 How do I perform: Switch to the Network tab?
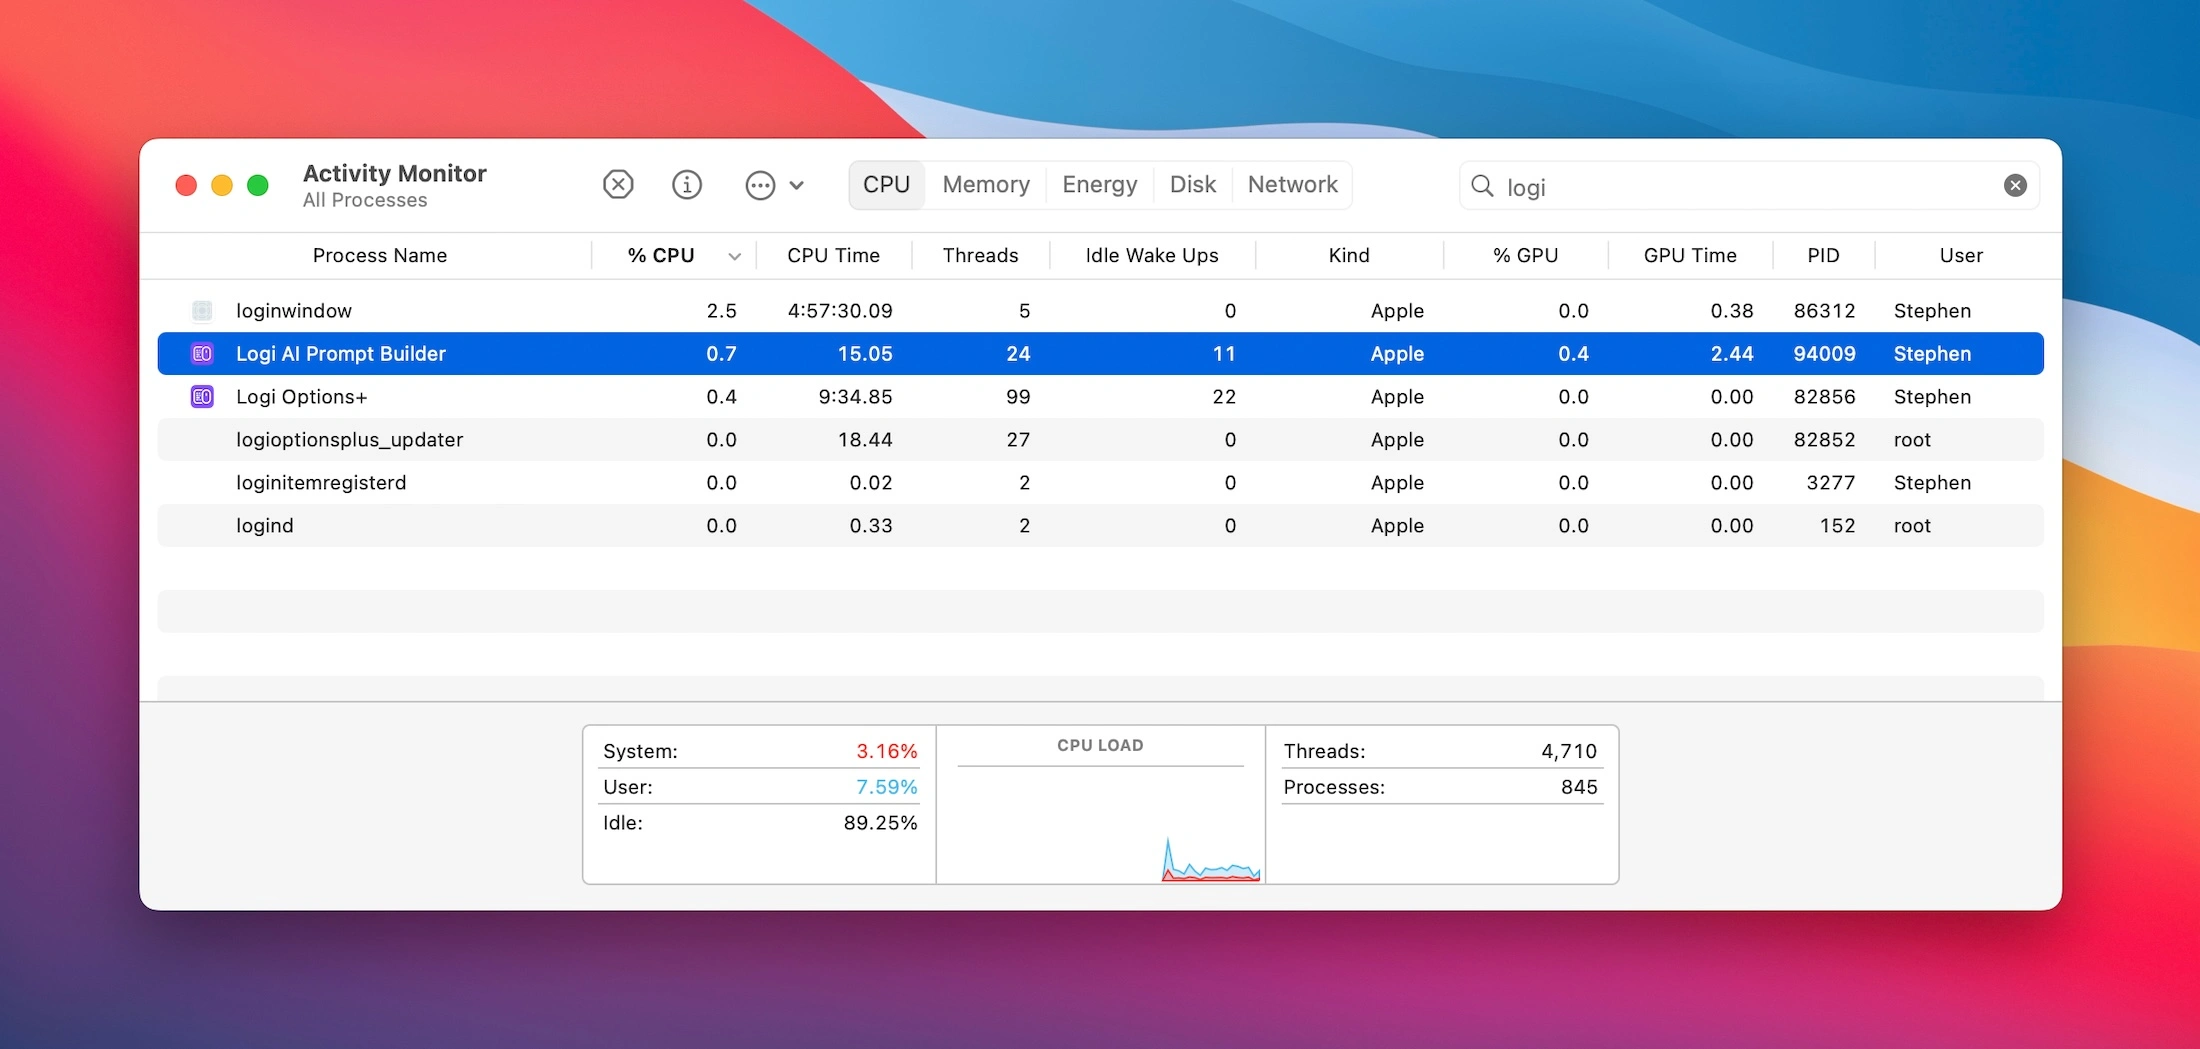(x=1293, y=185)
